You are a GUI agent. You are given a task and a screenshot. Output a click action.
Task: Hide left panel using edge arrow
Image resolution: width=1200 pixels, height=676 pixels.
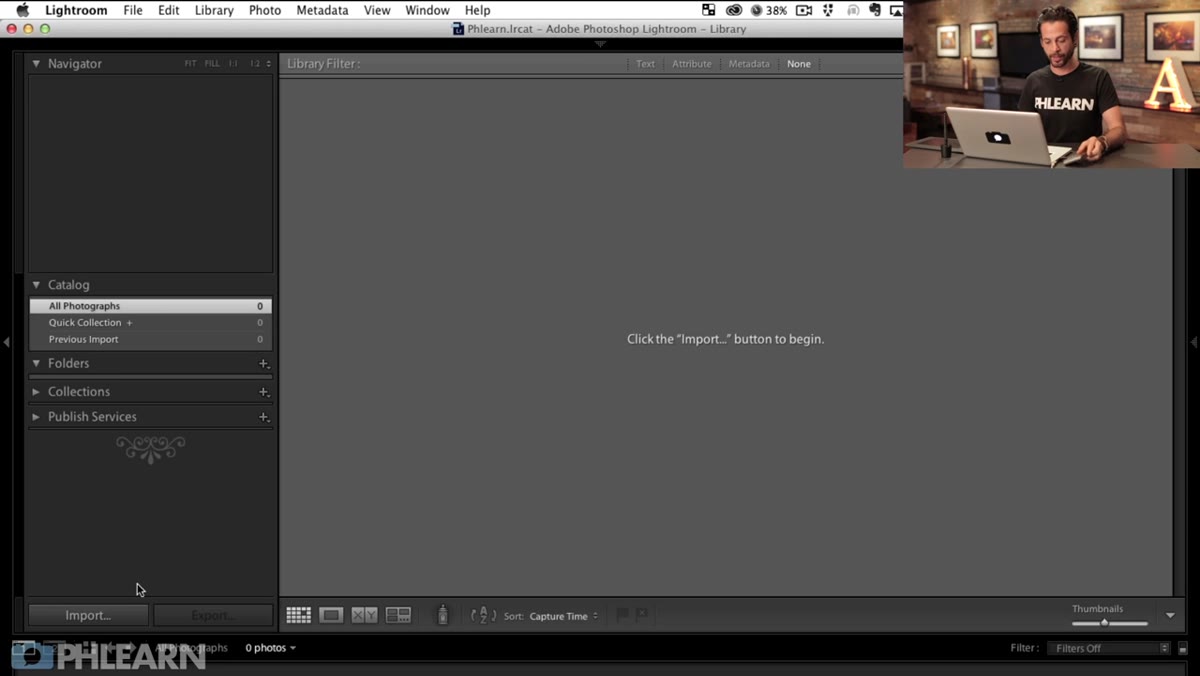tap(6, 342)
